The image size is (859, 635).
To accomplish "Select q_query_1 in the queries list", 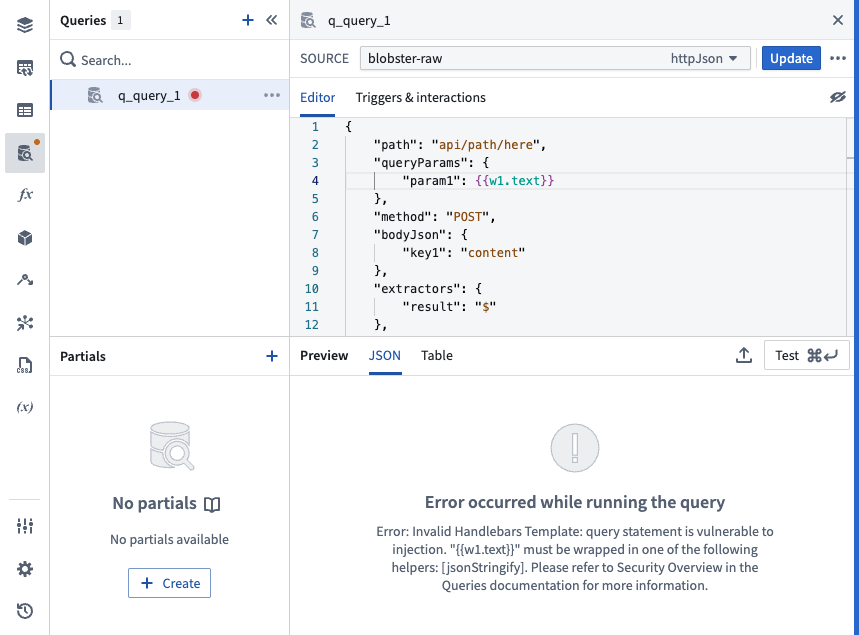I will tap(170, 95).
